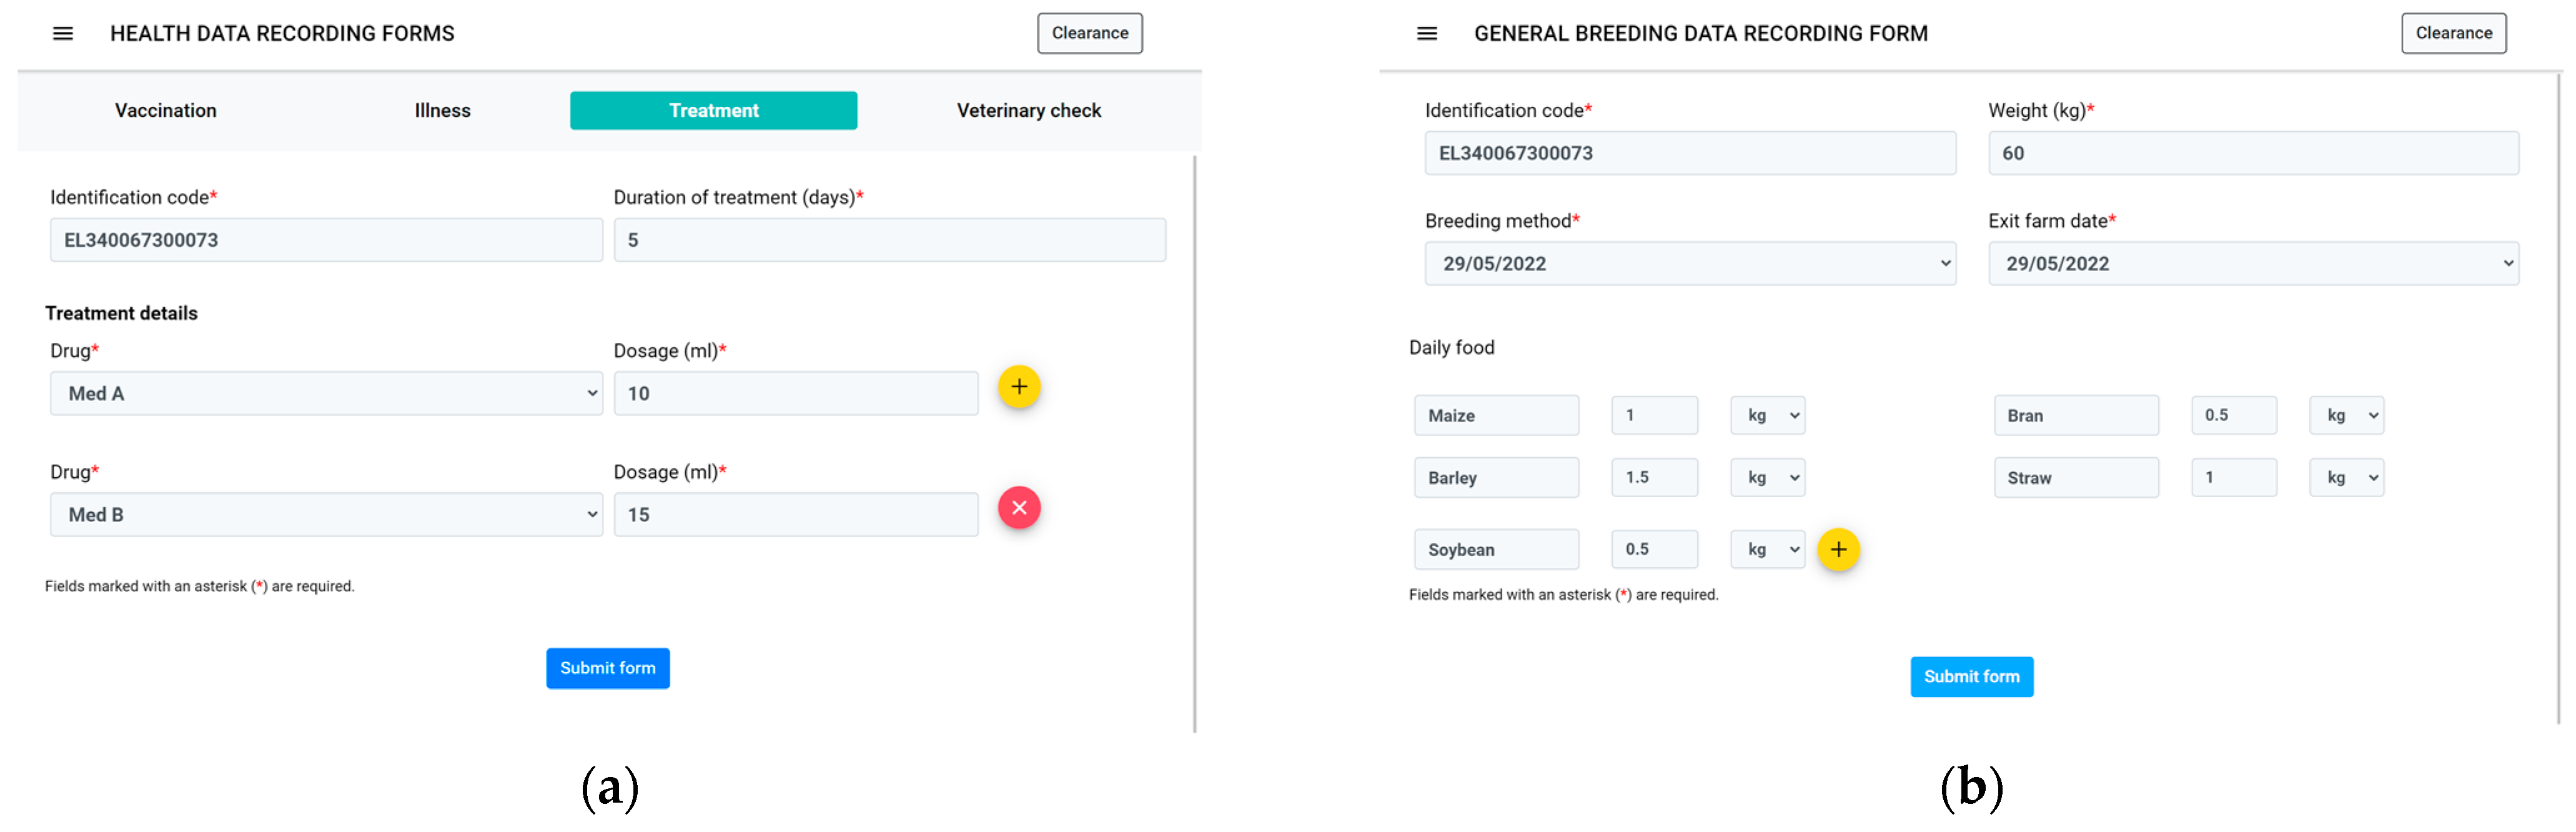Click the Weight (kg) input field

pos(2252,154)
